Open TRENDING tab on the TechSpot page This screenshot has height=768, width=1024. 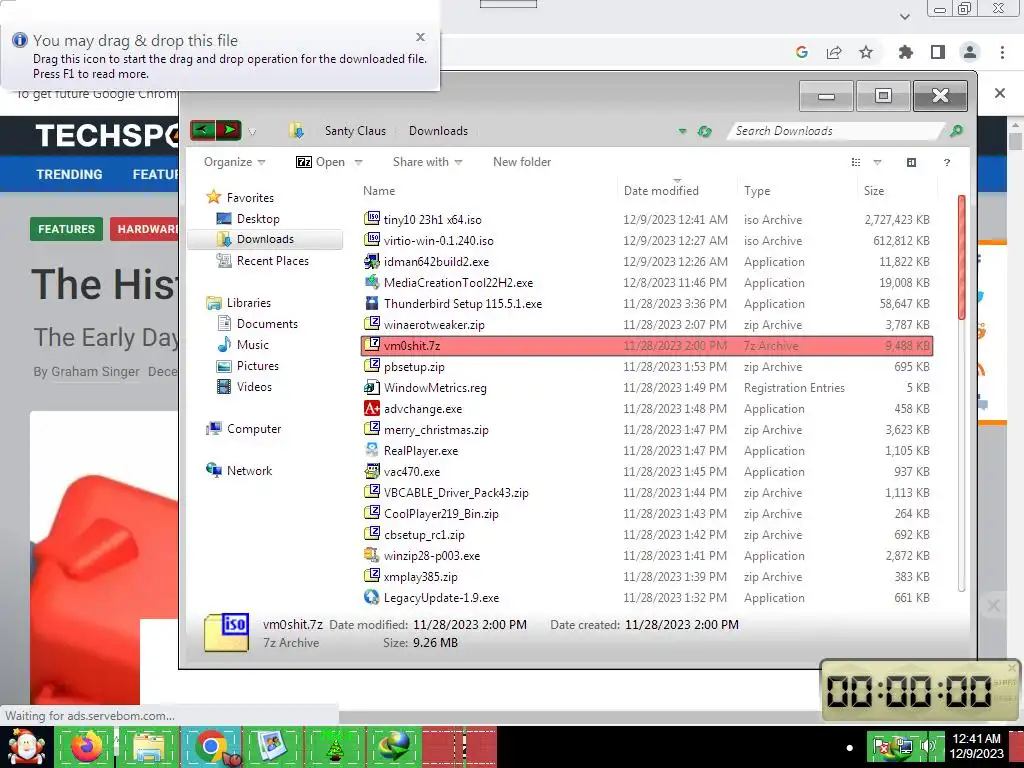point(69,174)
